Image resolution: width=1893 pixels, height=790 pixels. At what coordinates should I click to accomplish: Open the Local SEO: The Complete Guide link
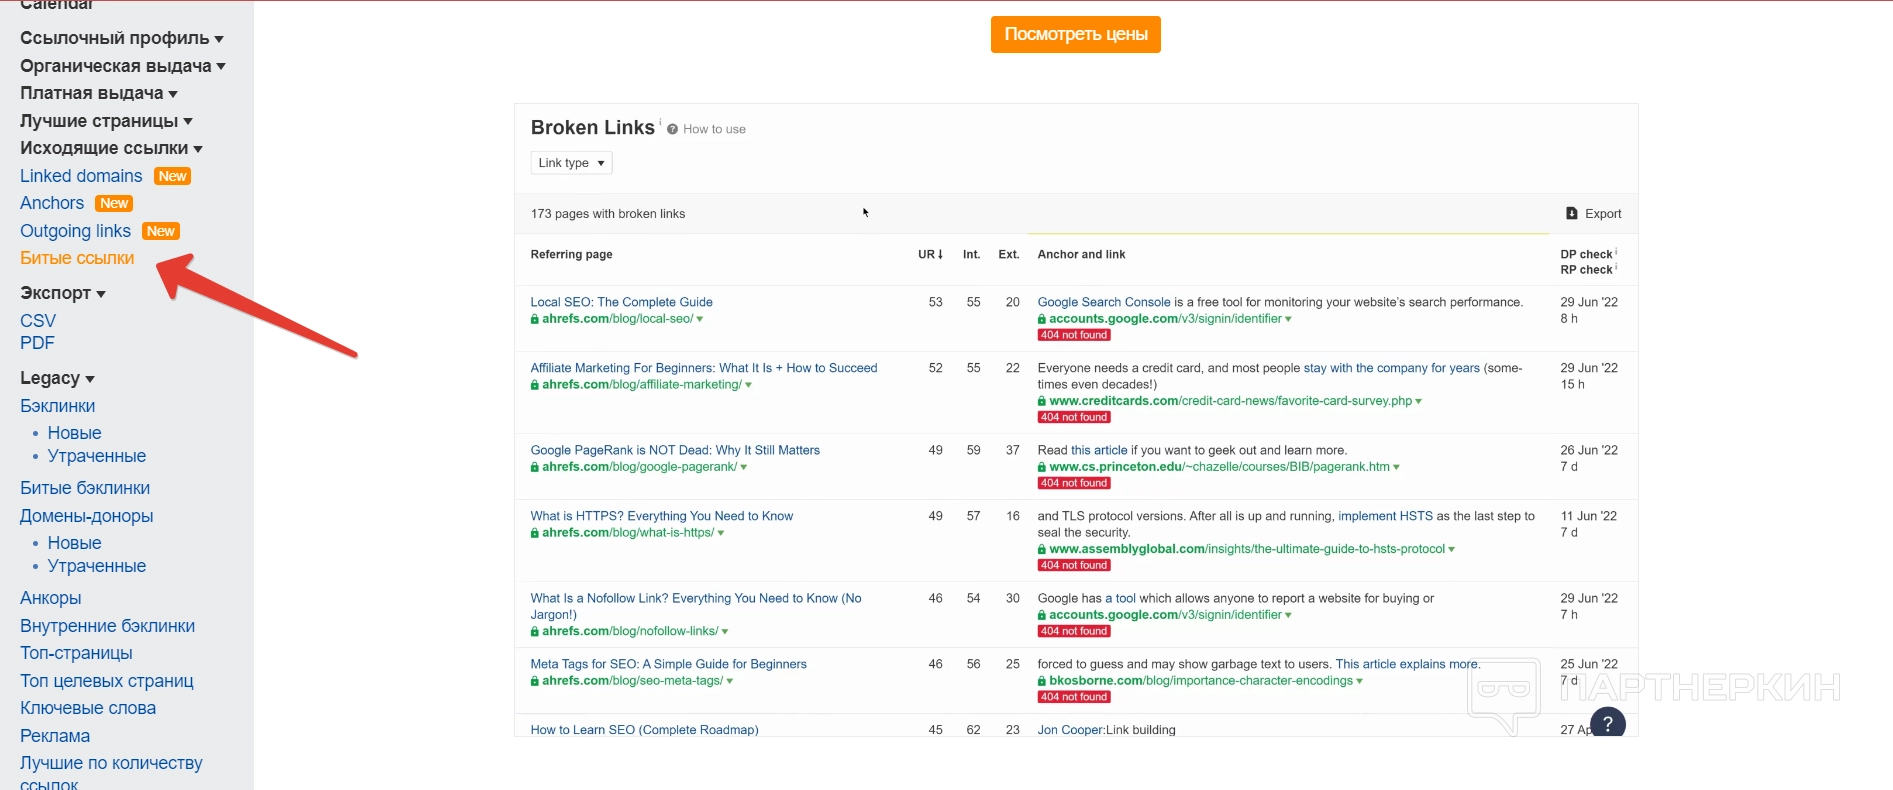click(x=621, y=302)
